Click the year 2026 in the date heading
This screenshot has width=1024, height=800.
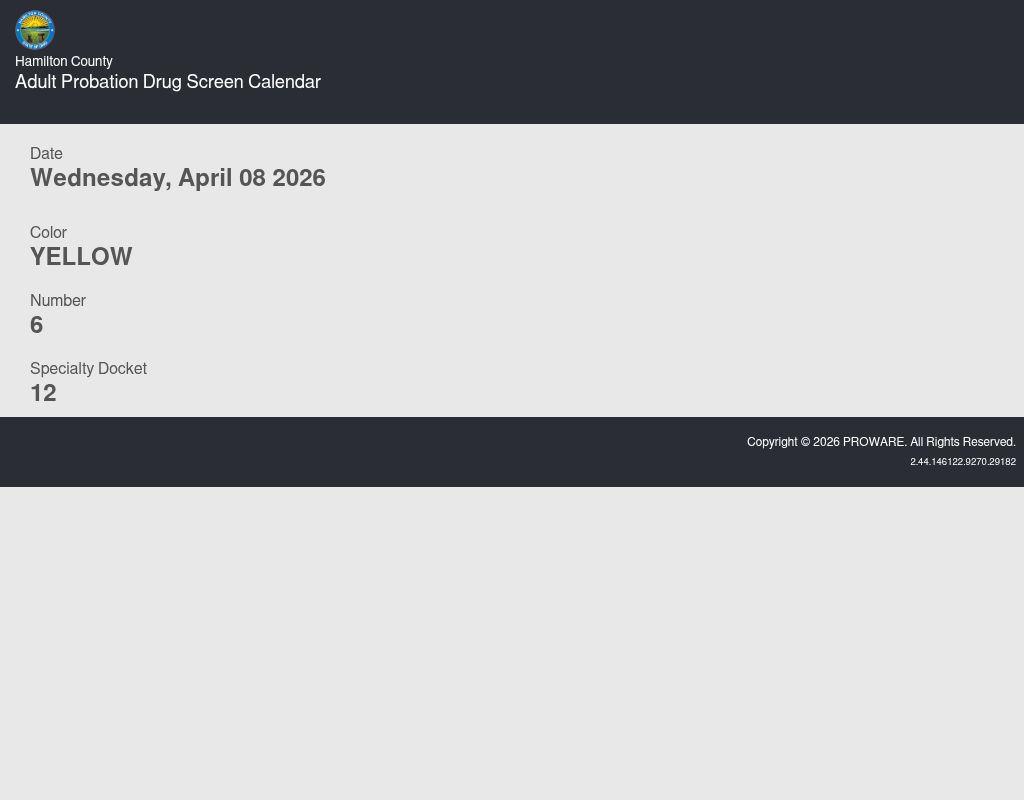pyautogui.click(x=299, y=178)
